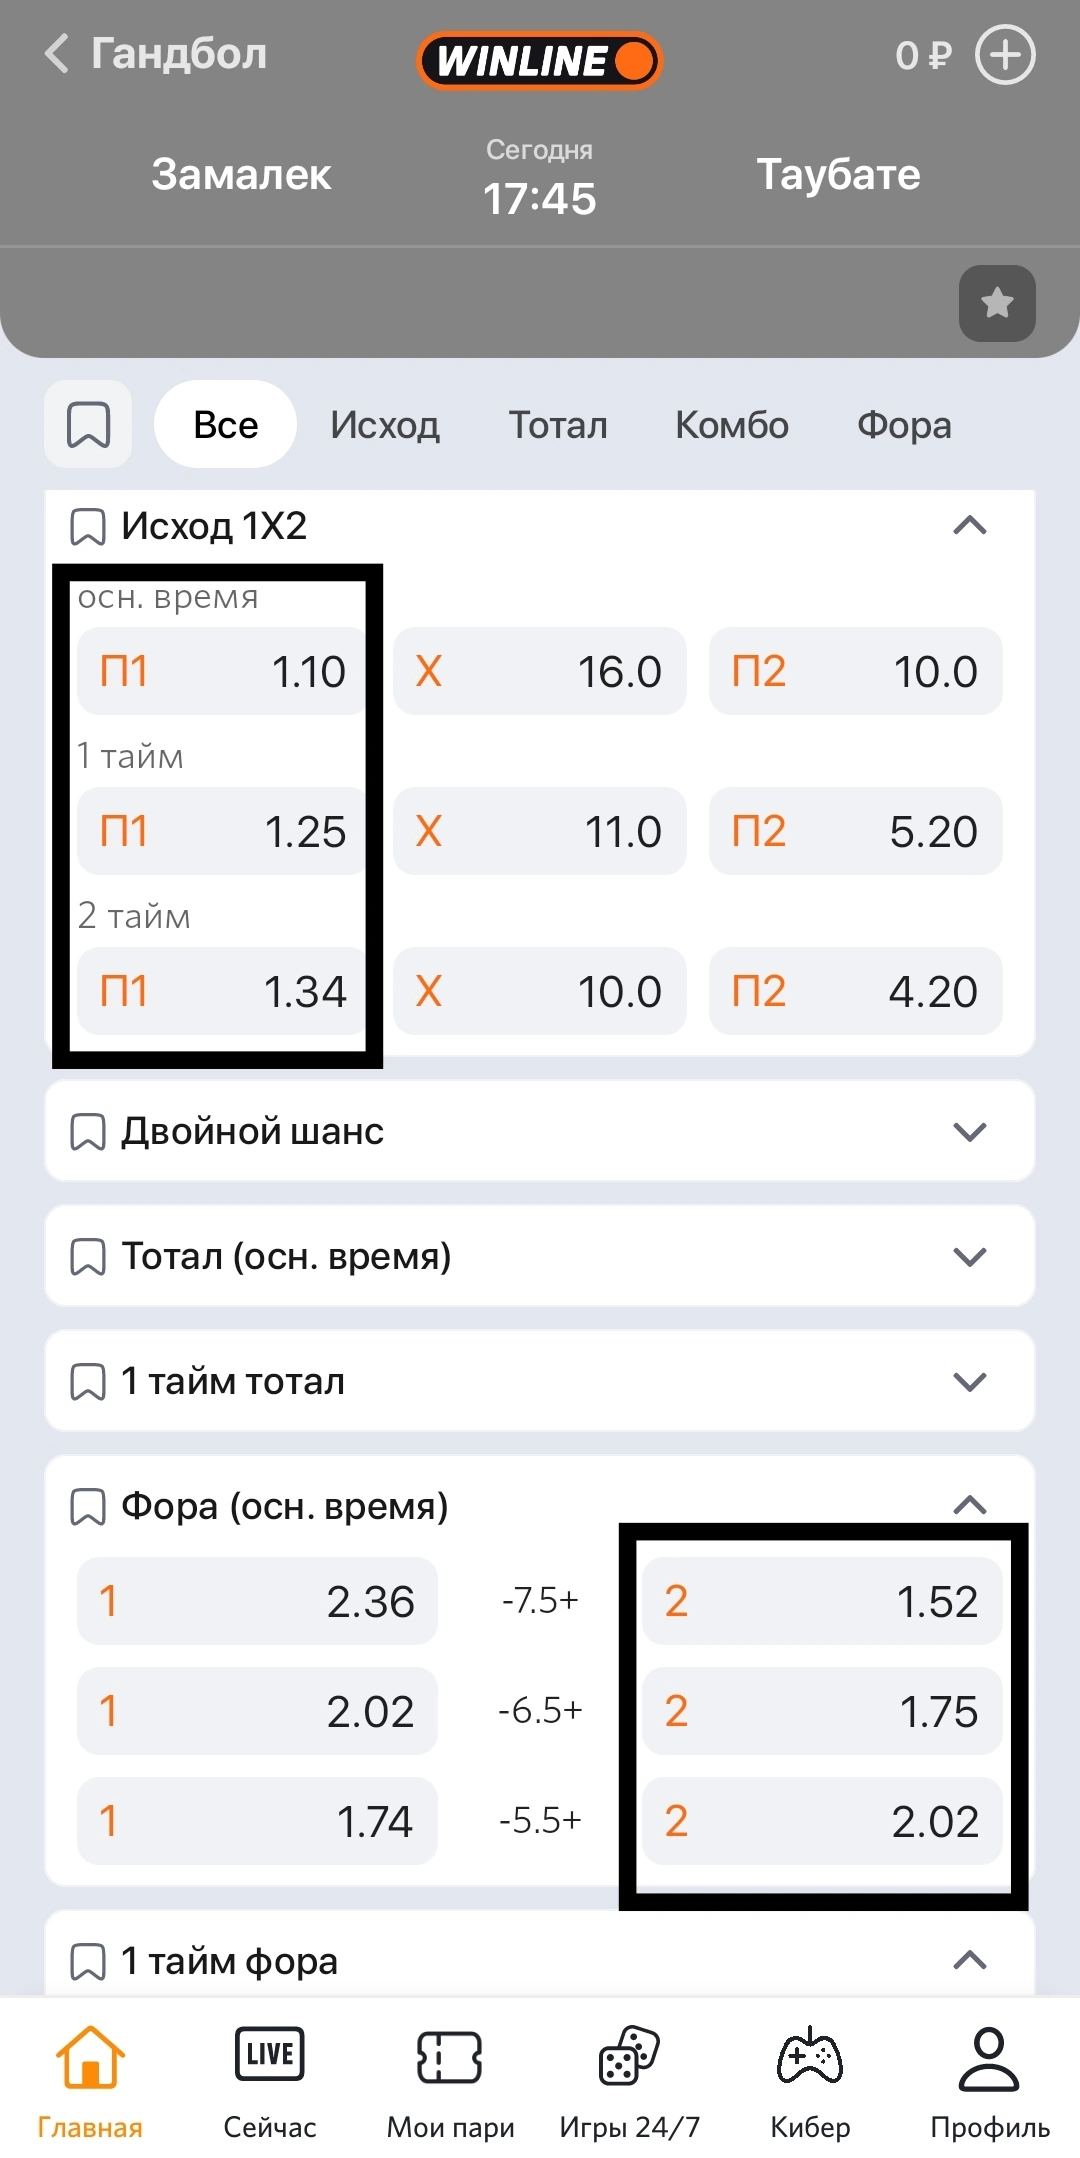The height and width of the screenshot is (2158, 1080).
Task: Open the Кибер gamepad section
Action: (x=810, y=2080)
